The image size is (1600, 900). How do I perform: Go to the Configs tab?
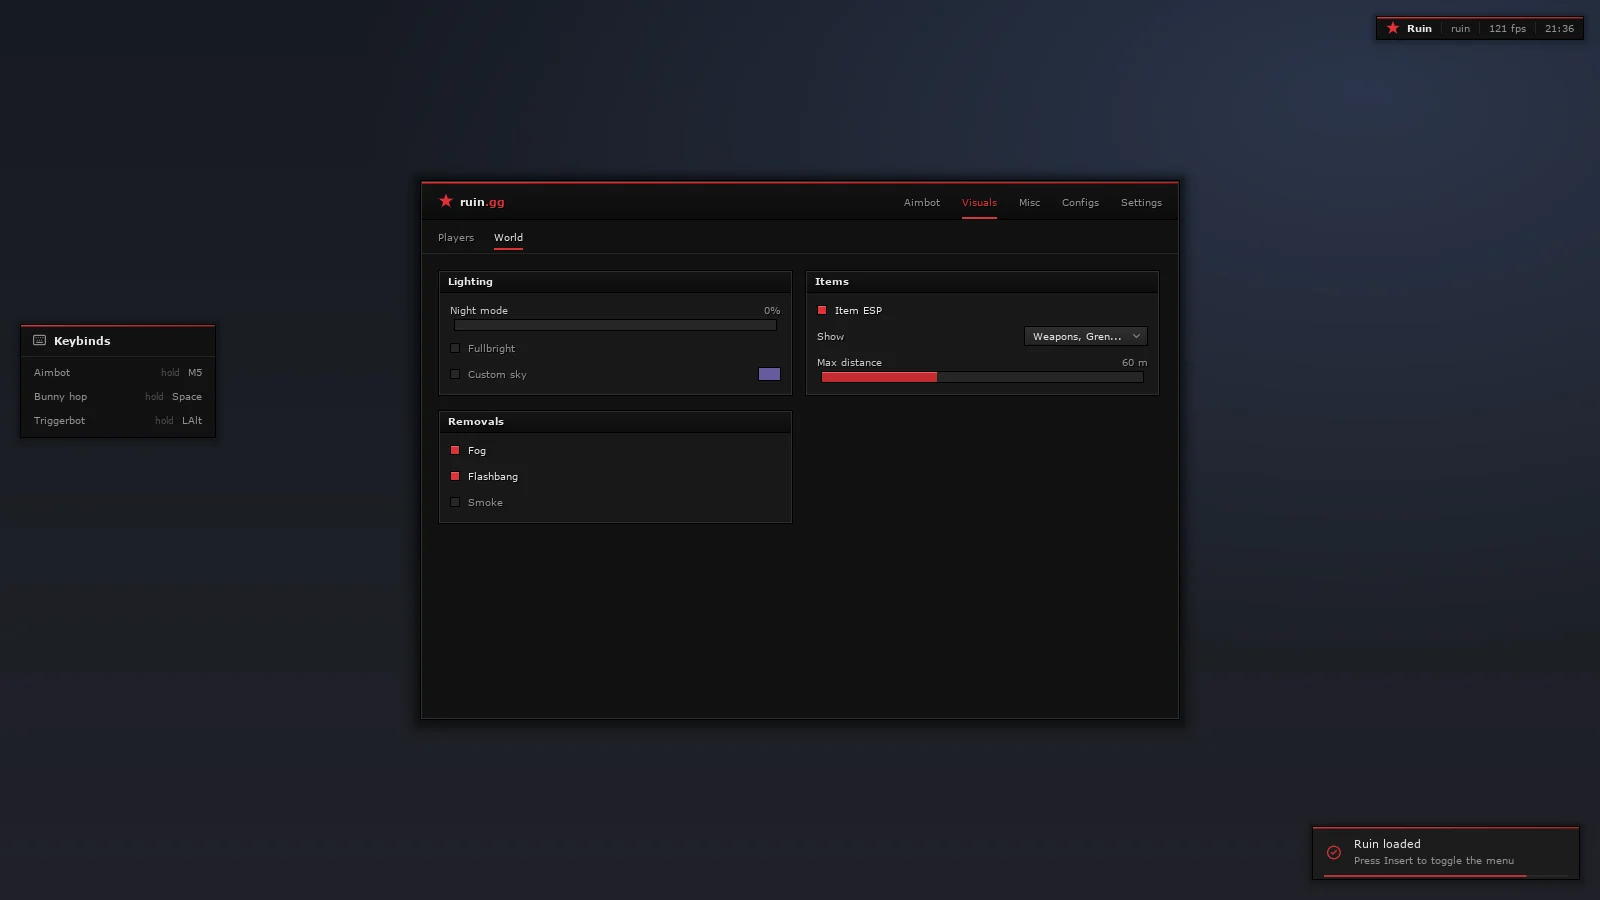[1080, 202]
